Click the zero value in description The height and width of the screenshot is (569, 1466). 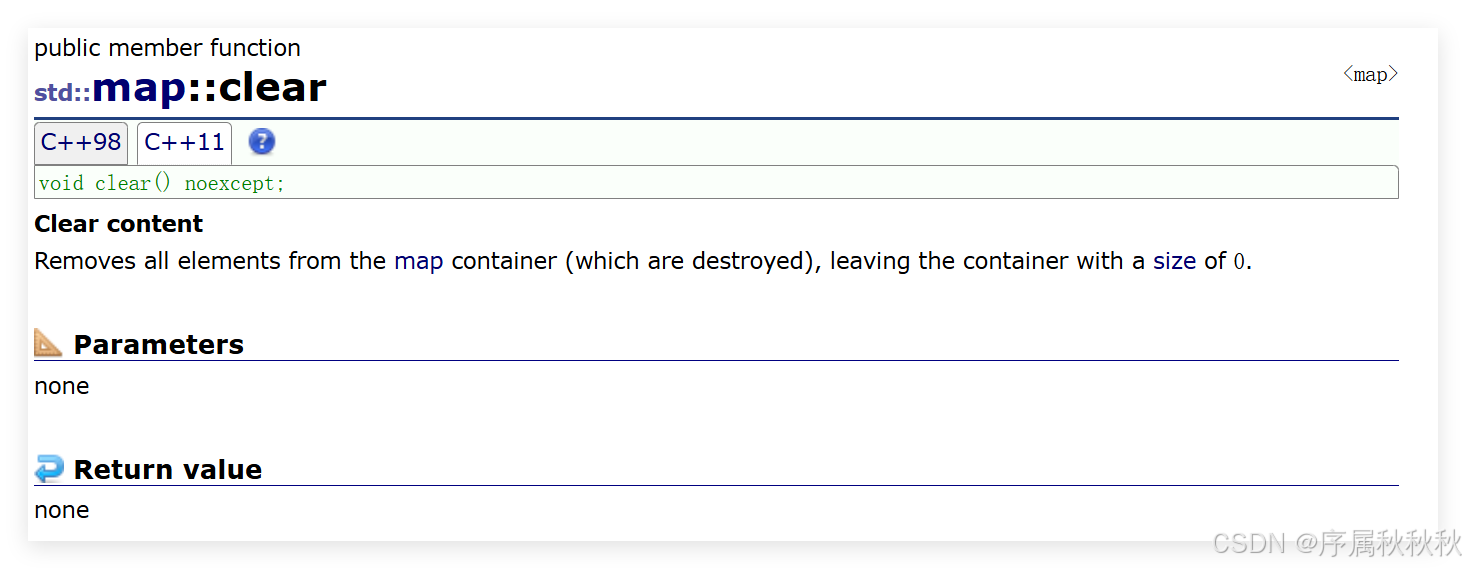pyautogui.click(x=1239, y=262)
